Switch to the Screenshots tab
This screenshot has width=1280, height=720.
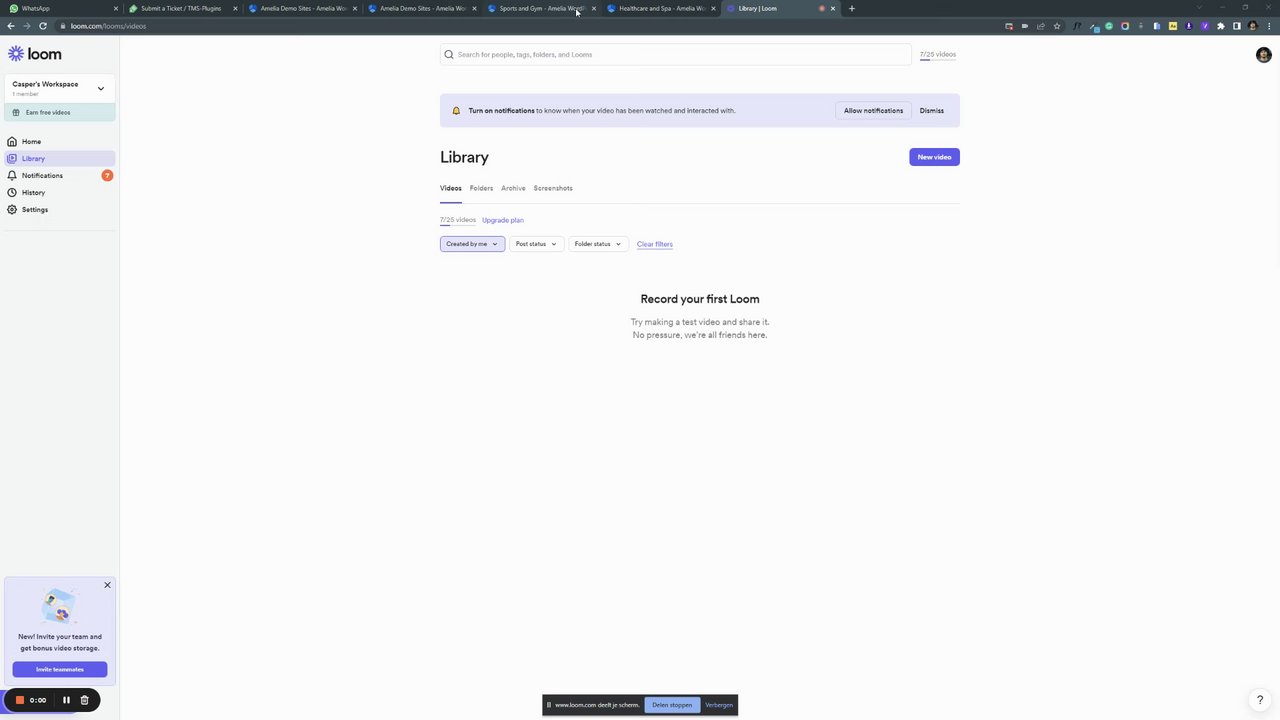553,188
